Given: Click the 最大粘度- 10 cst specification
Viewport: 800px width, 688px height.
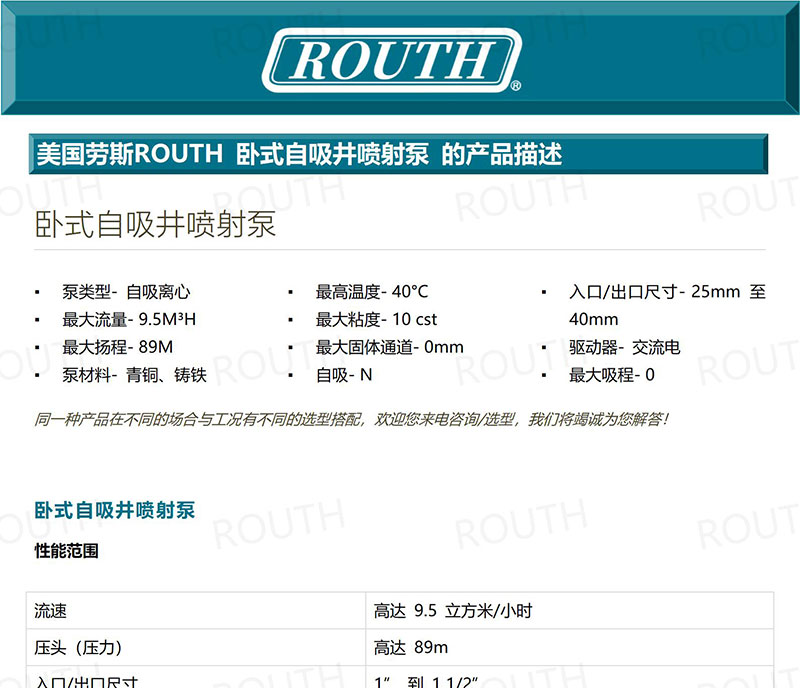Looking at the screenshot, I should point(376,320).
